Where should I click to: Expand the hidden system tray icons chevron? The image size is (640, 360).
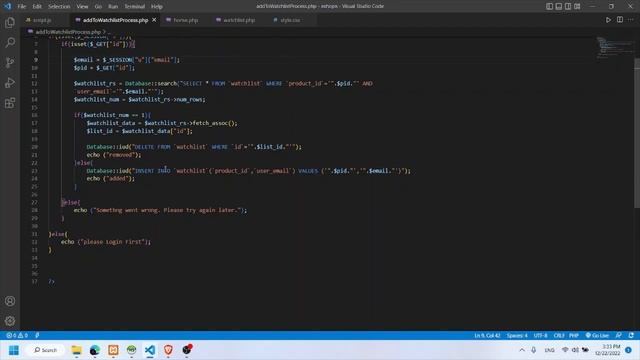click(x=522, y=350)
